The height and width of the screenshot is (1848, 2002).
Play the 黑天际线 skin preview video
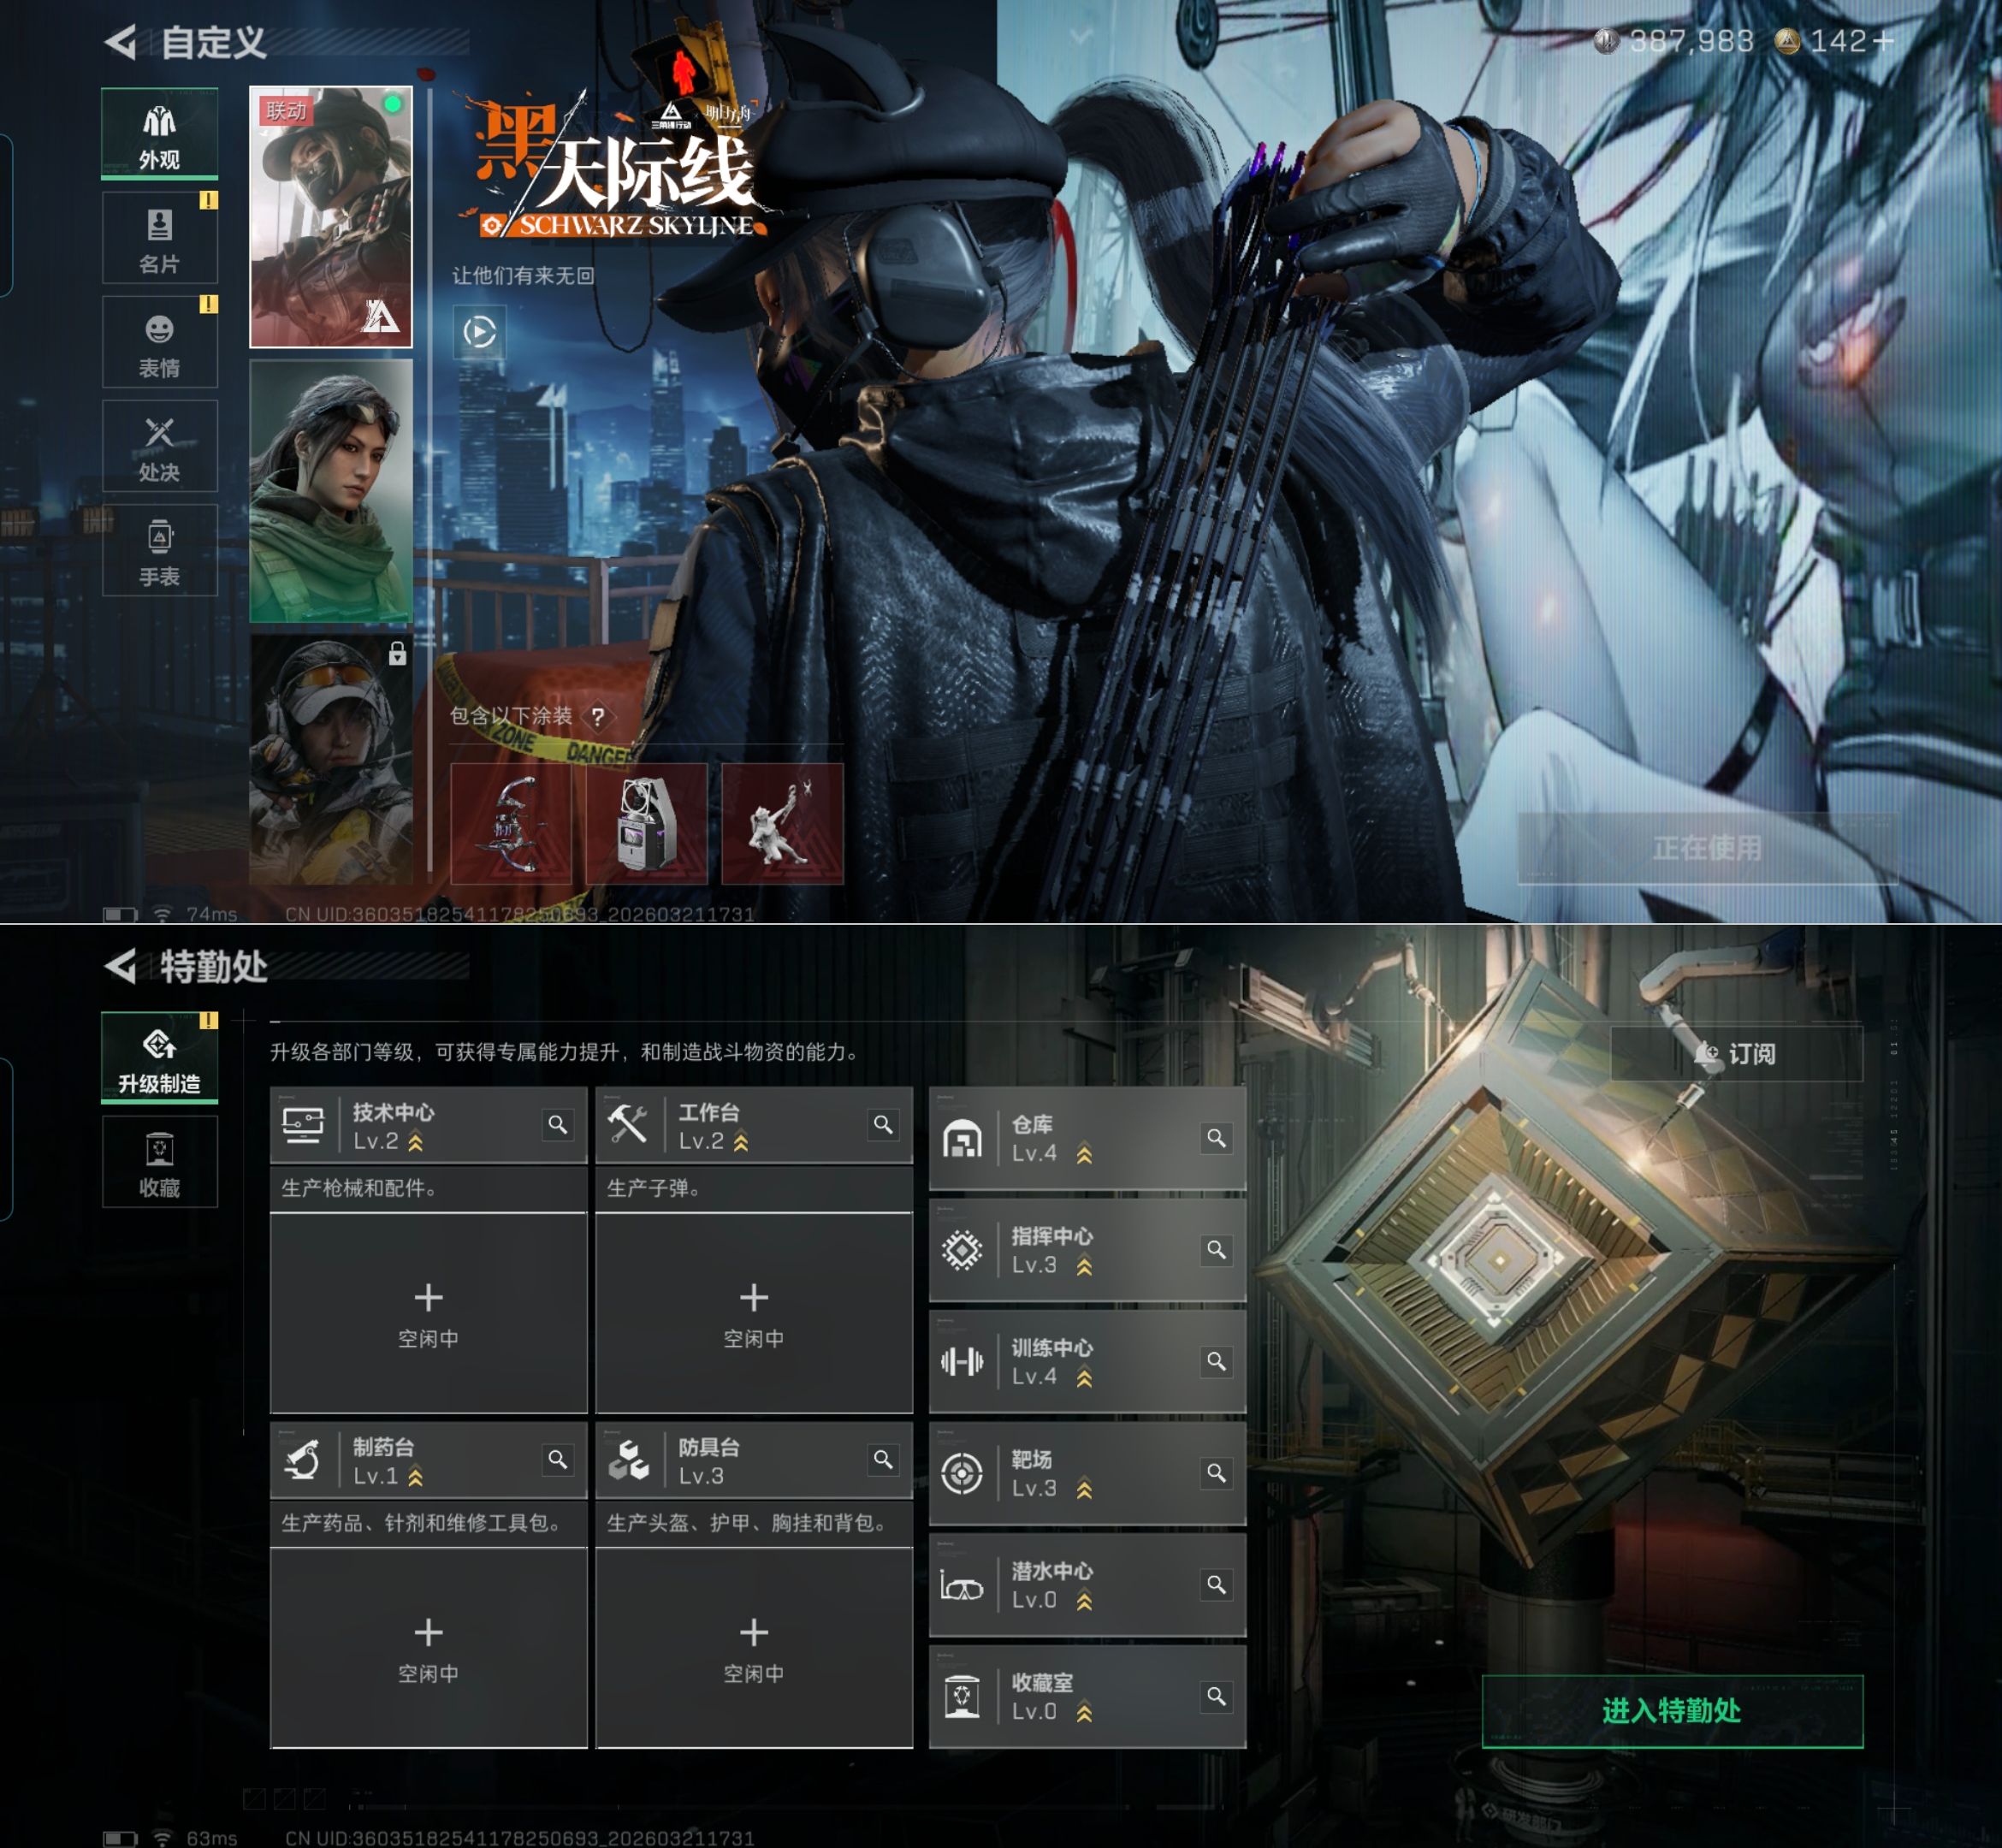(480, 332)
